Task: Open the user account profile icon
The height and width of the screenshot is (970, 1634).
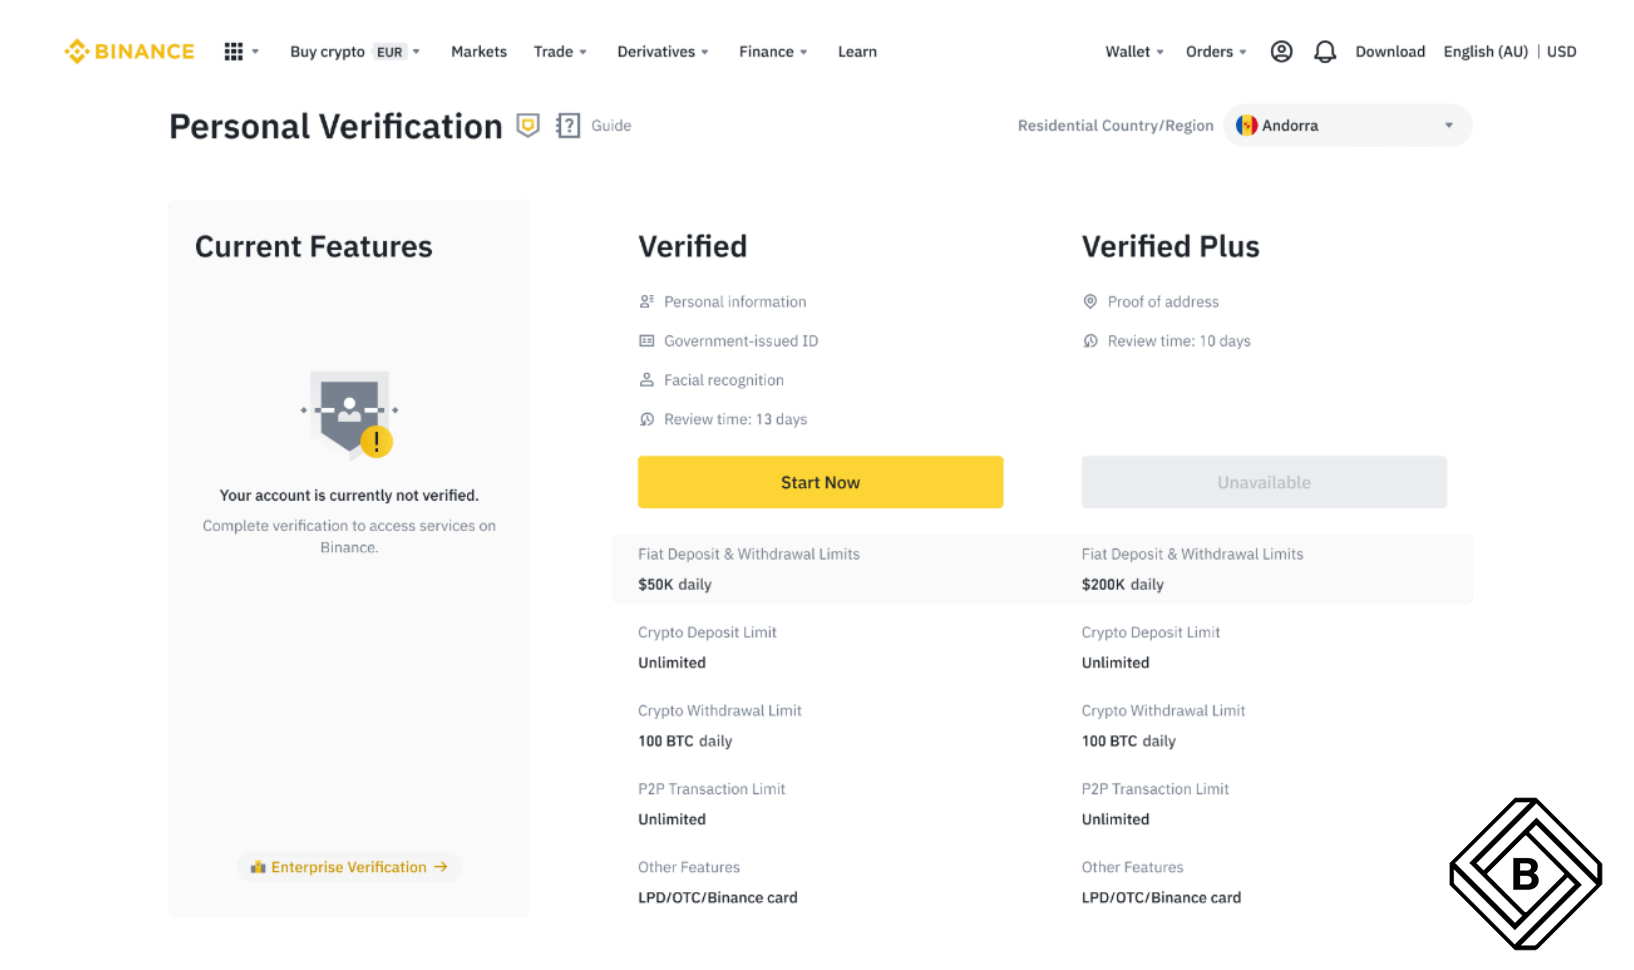Action: click(1281, 51)
